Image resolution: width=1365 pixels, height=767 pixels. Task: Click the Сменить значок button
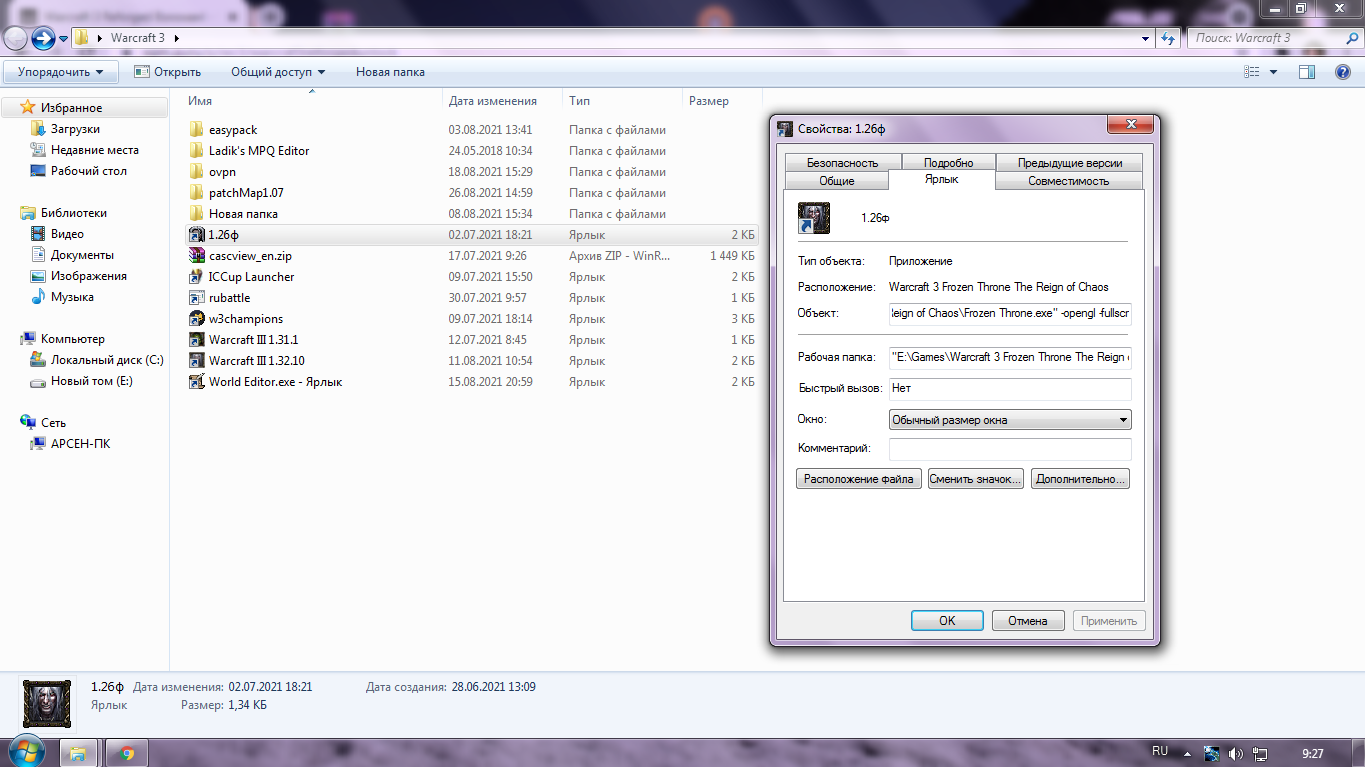[976, 479]
